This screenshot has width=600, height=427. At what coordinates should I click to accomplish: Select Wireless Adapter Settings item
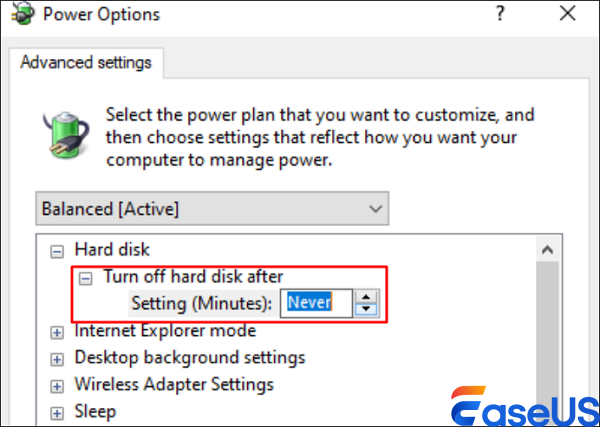[174, 385]
